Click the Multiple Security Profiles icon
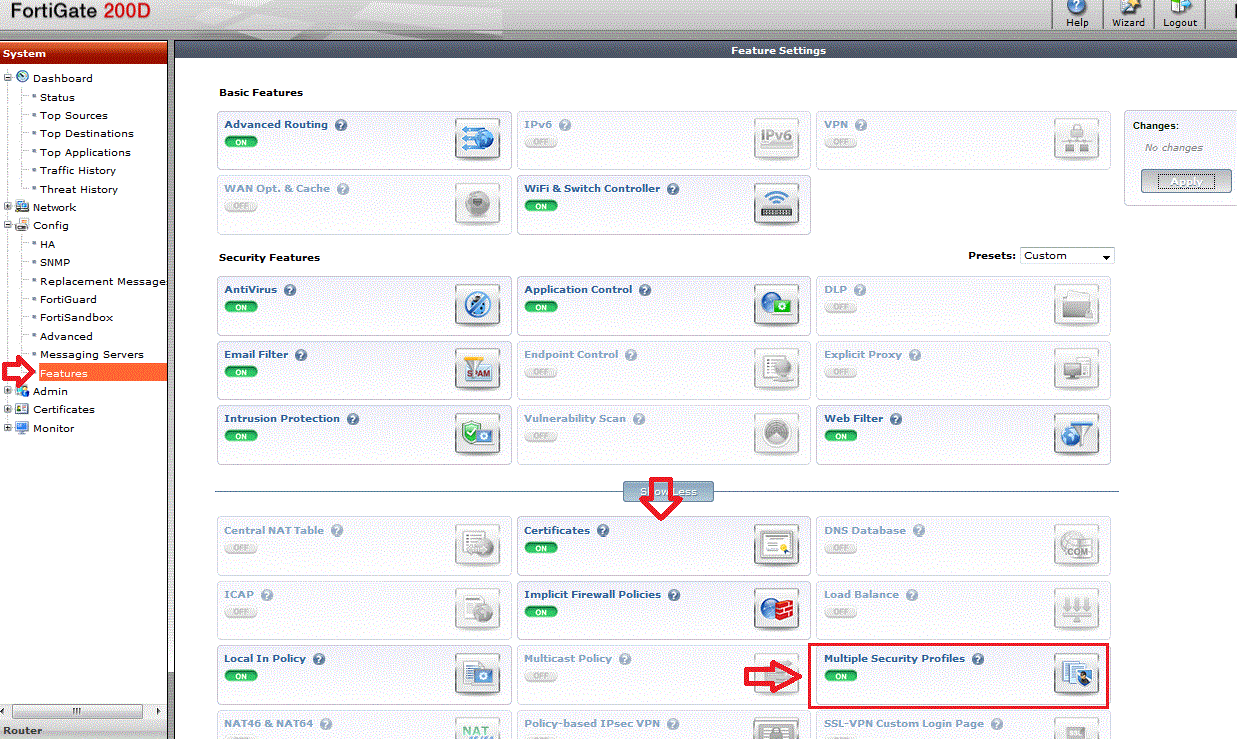This screenshot has height=739, width=1237. (x=1076, y=674)
